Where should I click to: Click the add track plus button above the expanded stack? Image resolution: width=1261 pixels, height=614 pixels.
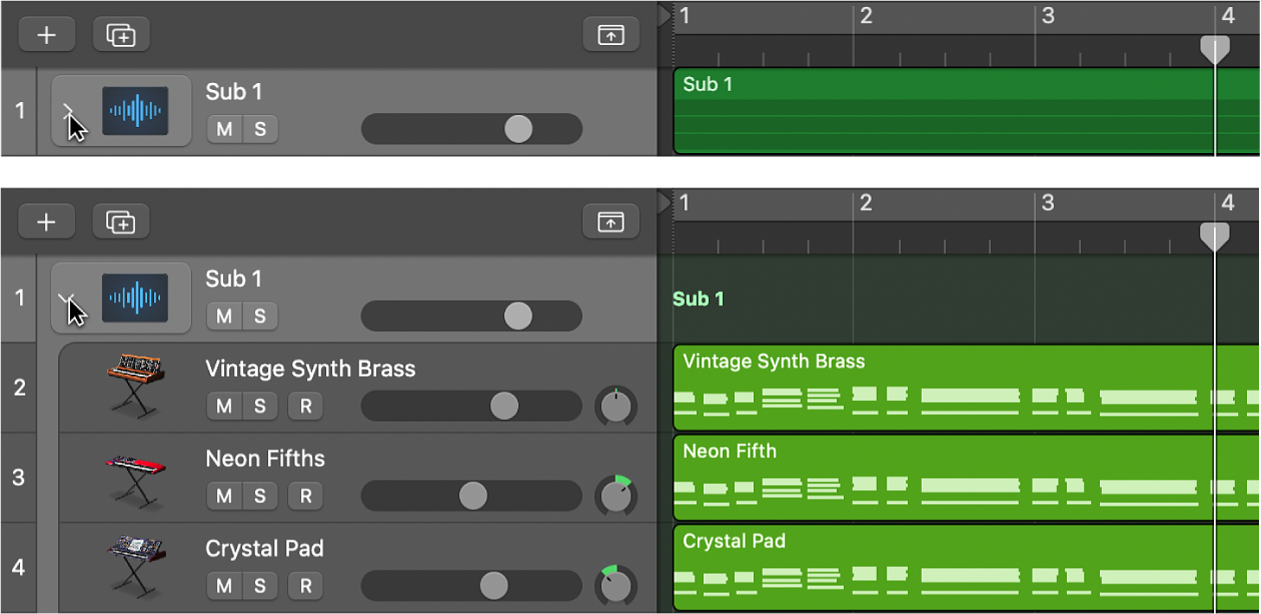46,221
